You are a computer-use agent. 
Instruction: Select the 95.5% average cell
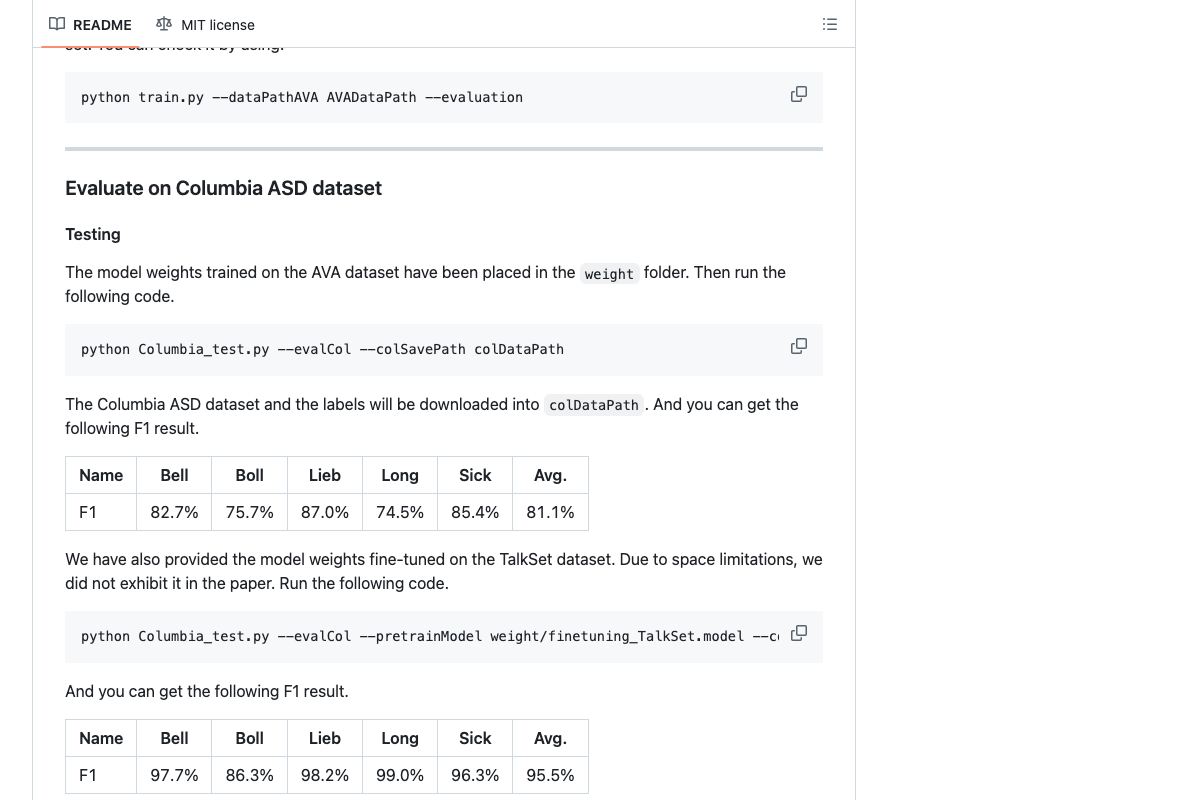pyautogui.click(x=550, y=775)
